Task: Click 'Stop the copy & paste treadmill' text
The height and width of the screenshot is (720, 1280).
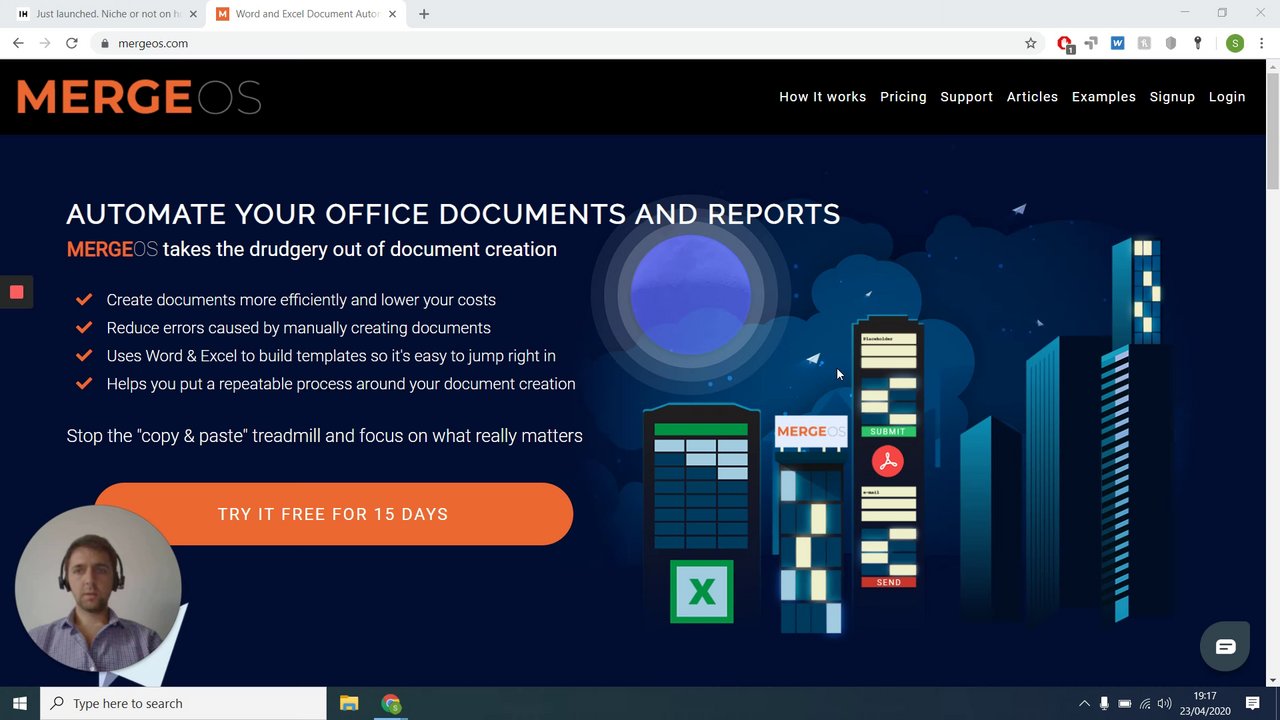Action: [324, 436]
